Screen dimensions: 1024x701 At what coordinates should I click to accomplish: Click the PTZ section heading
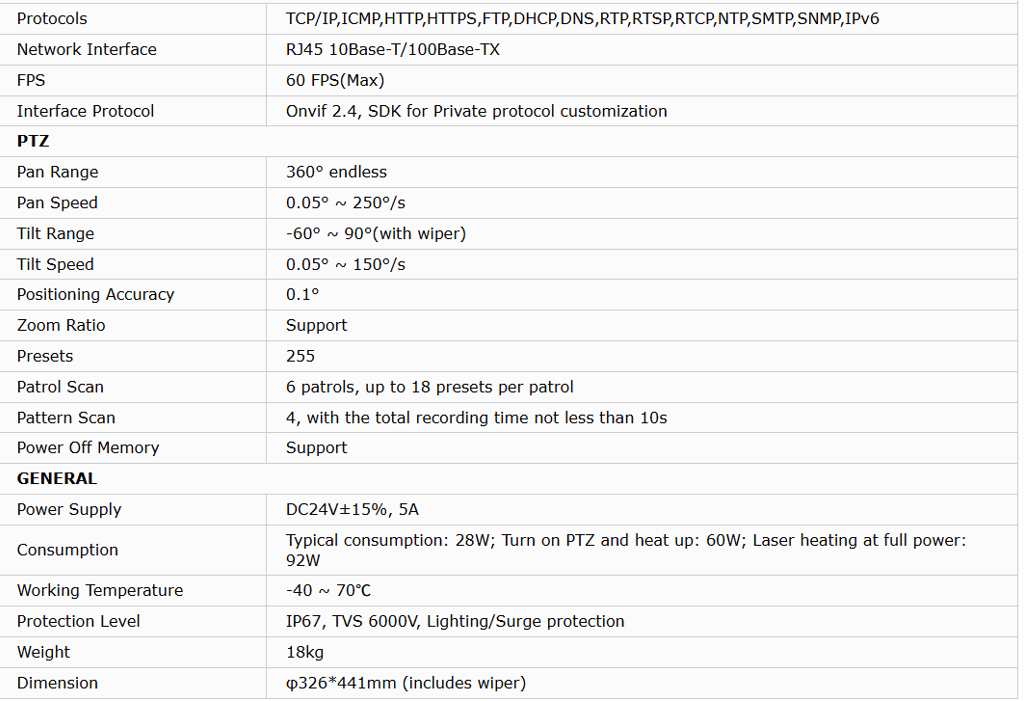(x=33, y=141)
